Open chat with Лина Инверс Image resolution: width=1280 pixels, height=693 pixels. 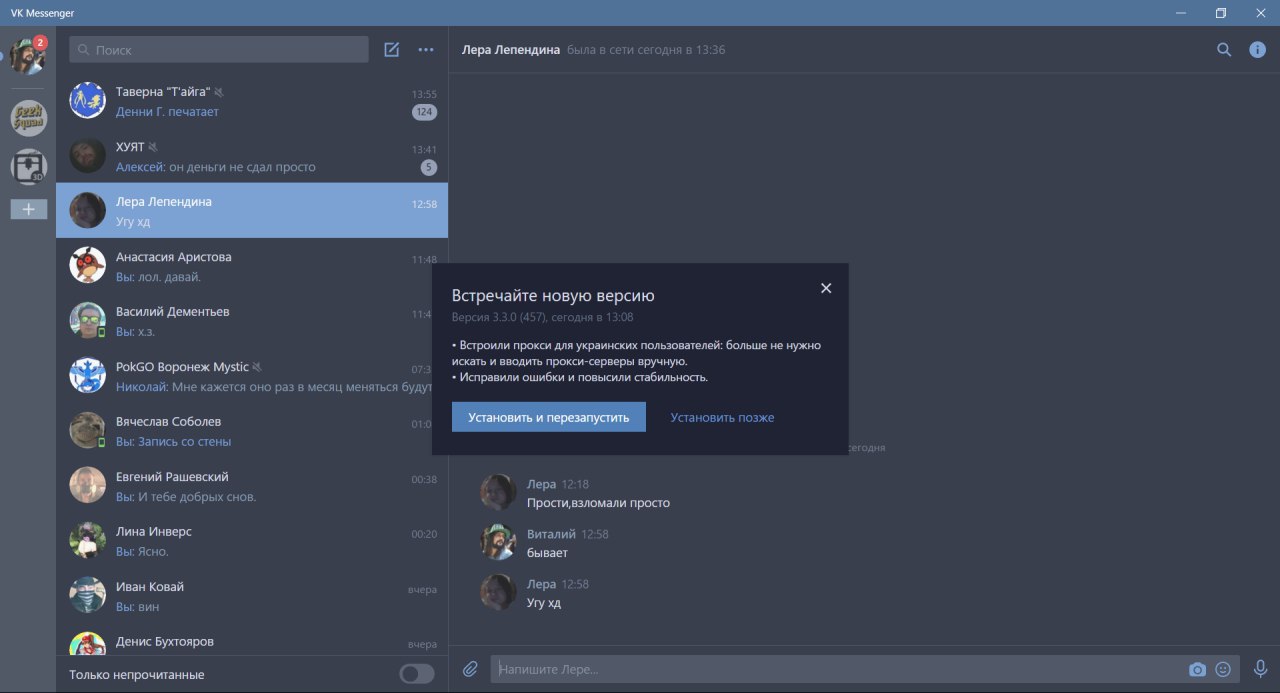point(252,540)
